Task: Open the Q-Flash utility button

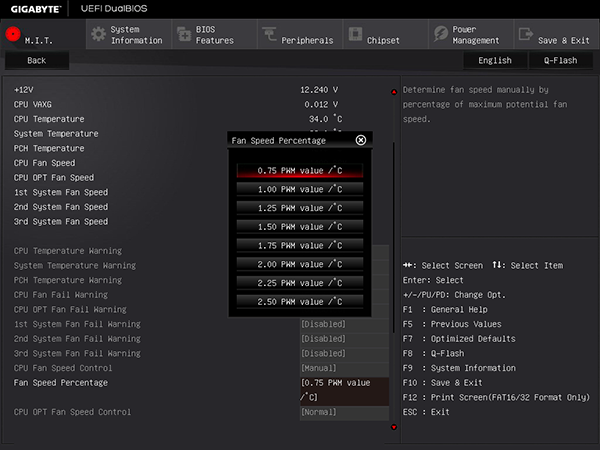Action: 561,60
